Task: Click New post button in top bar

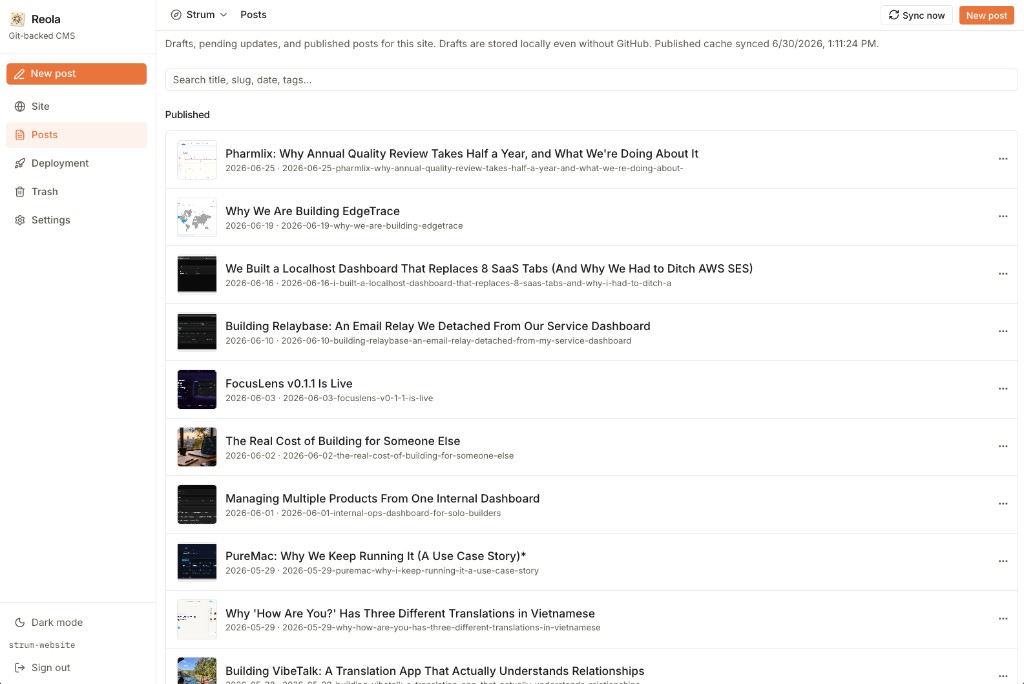Action: [986, 15]
